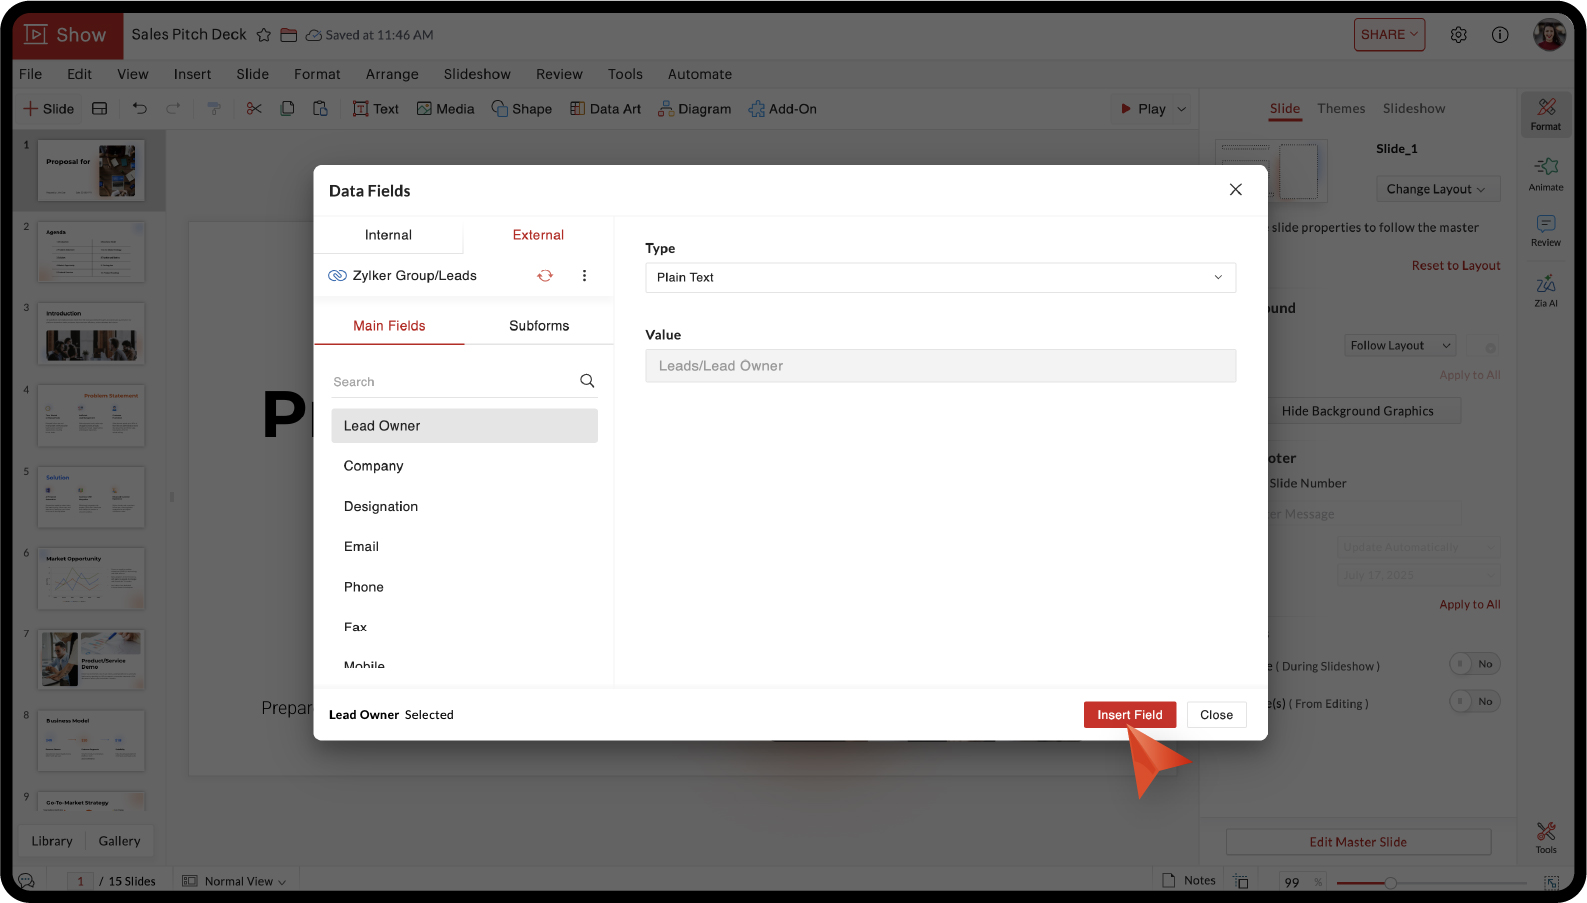The image size is (1587, 903).
Task: Switch to the Subforms tab
Action: [x=539, y=326]
